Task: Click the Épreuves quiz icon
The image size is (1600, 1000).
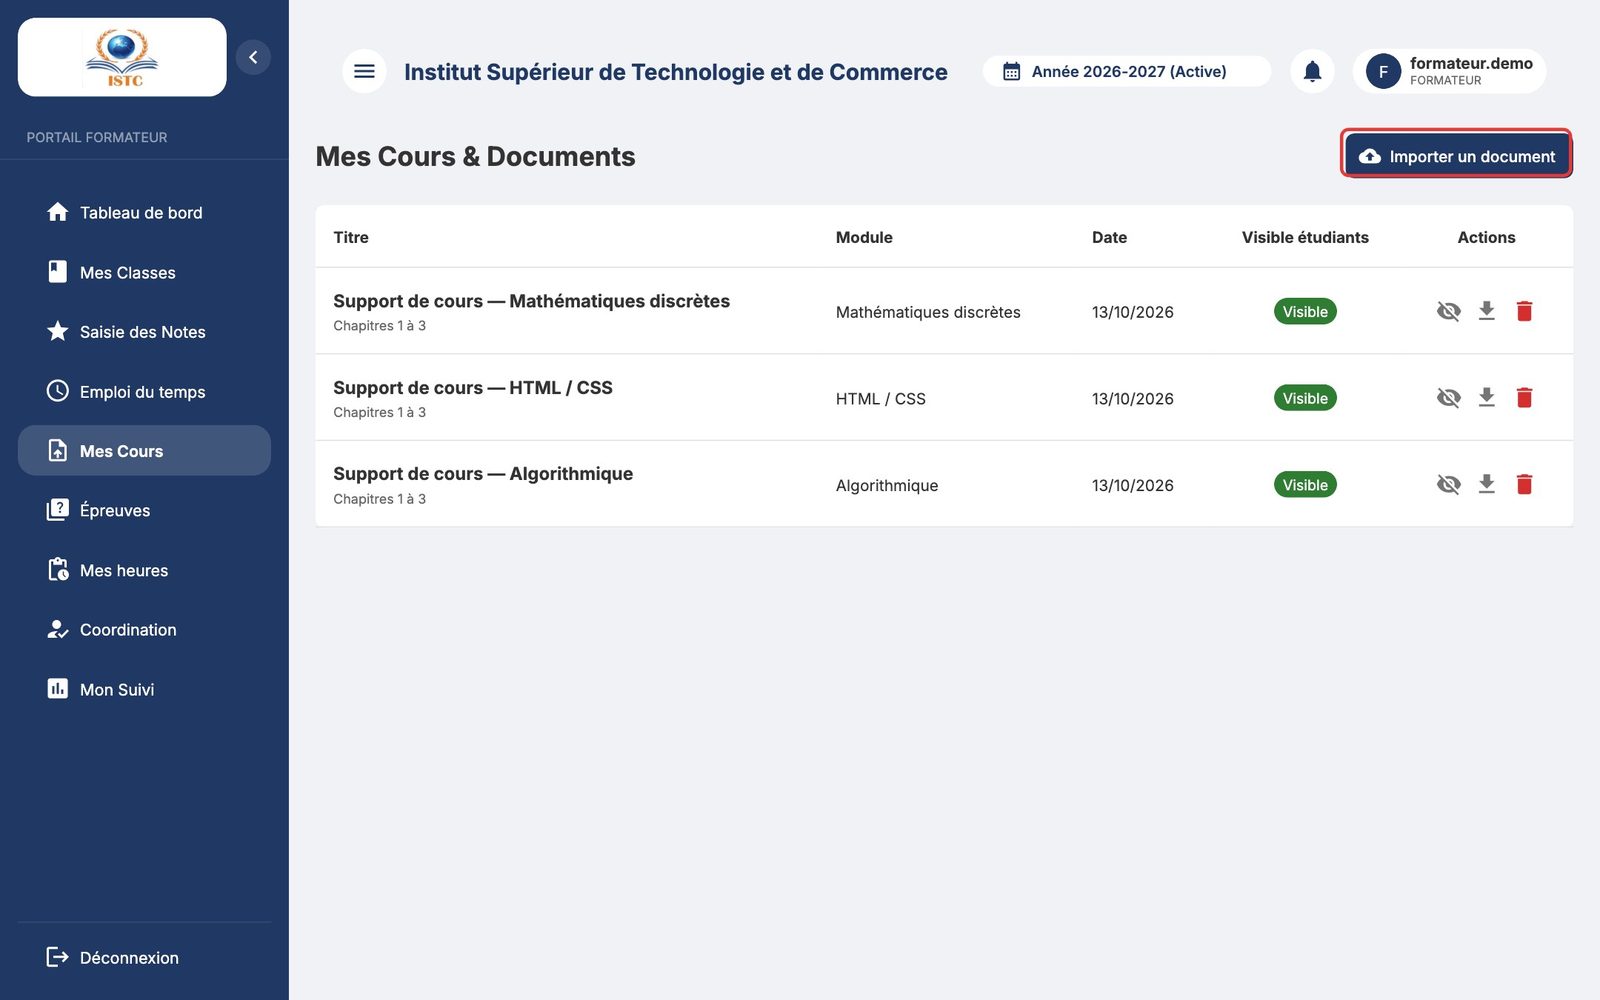Action: [58, 510]
